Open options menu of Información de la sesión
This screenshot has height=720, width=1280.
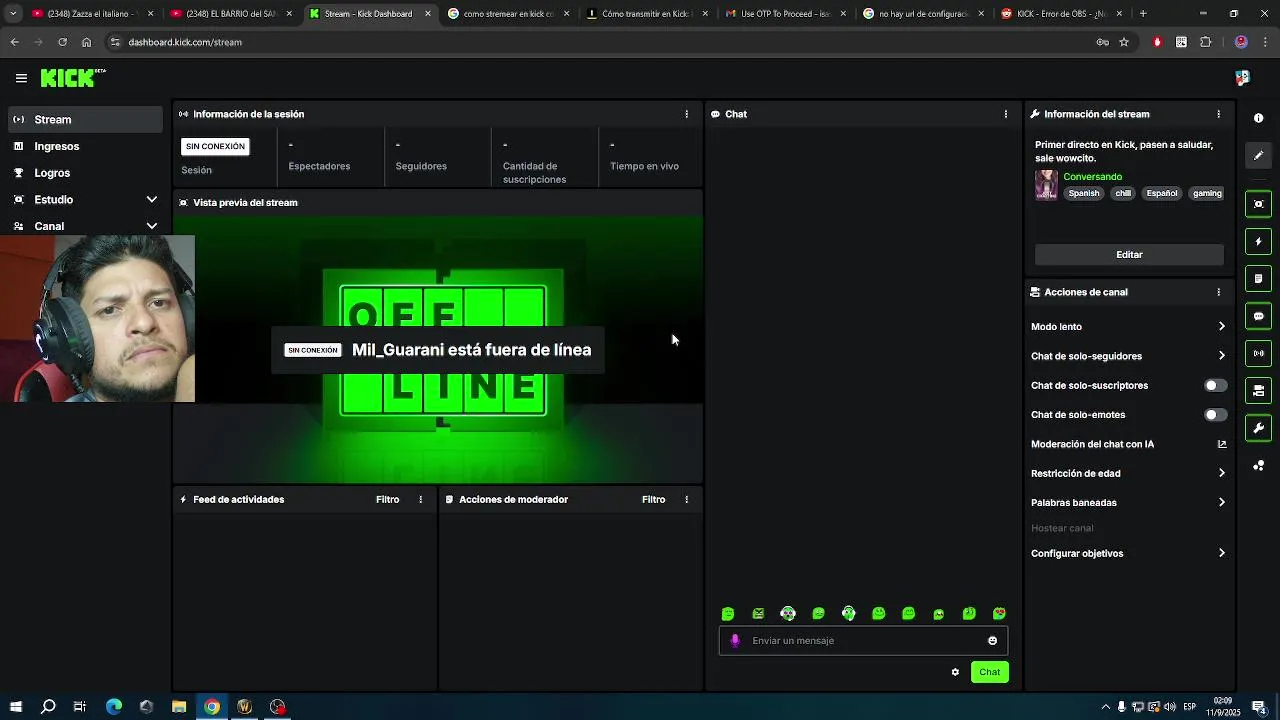click(x=686, y=114)
